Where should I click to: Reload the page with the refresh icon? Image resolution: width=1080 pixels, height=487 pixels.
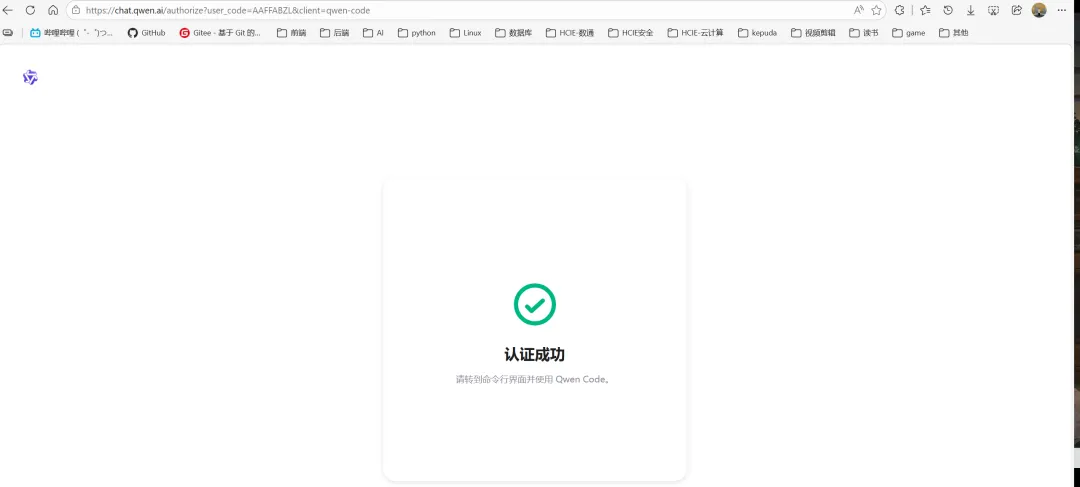point(30,10)
